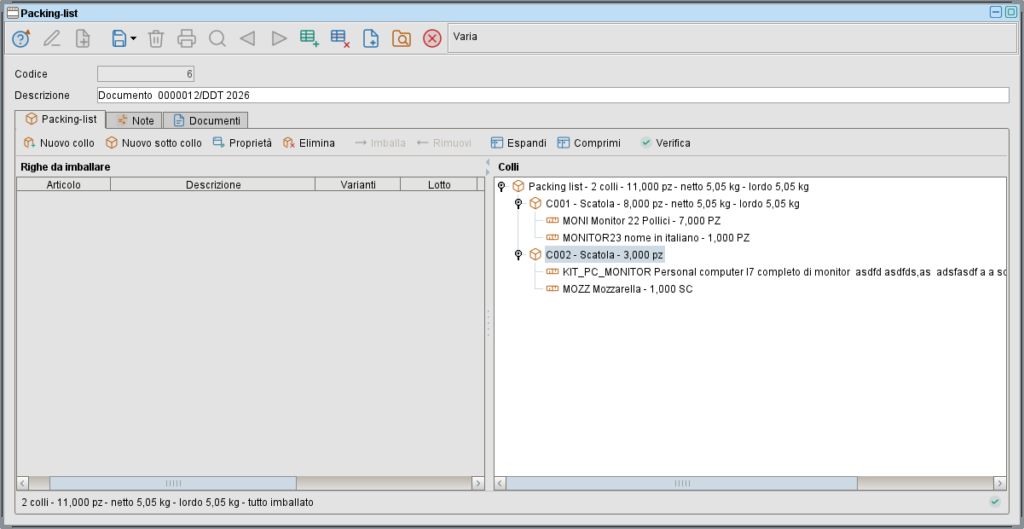Click Espandi to expand tree
Screen dimensions: 1024x529
pos(519,142)
